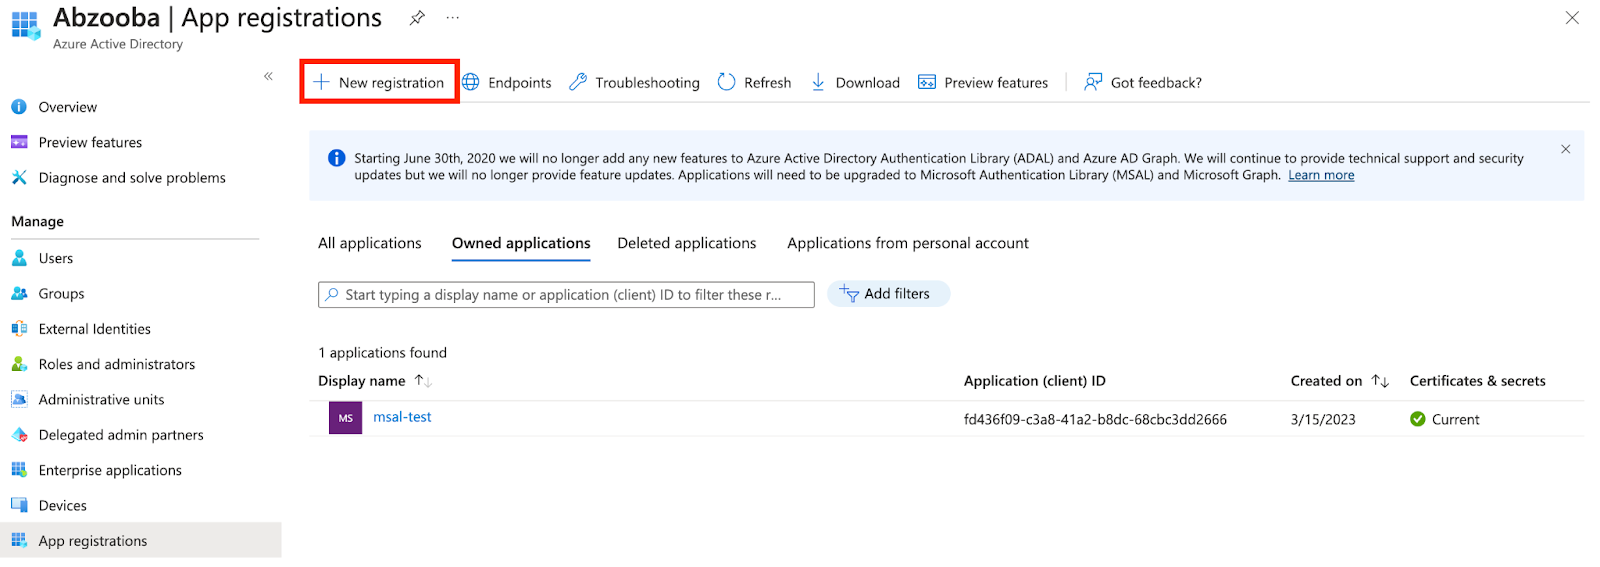This screenshot has height=567, width=1600.
Task: Click the Certificates & secrets header
Action: click(x=1477, y=381)
